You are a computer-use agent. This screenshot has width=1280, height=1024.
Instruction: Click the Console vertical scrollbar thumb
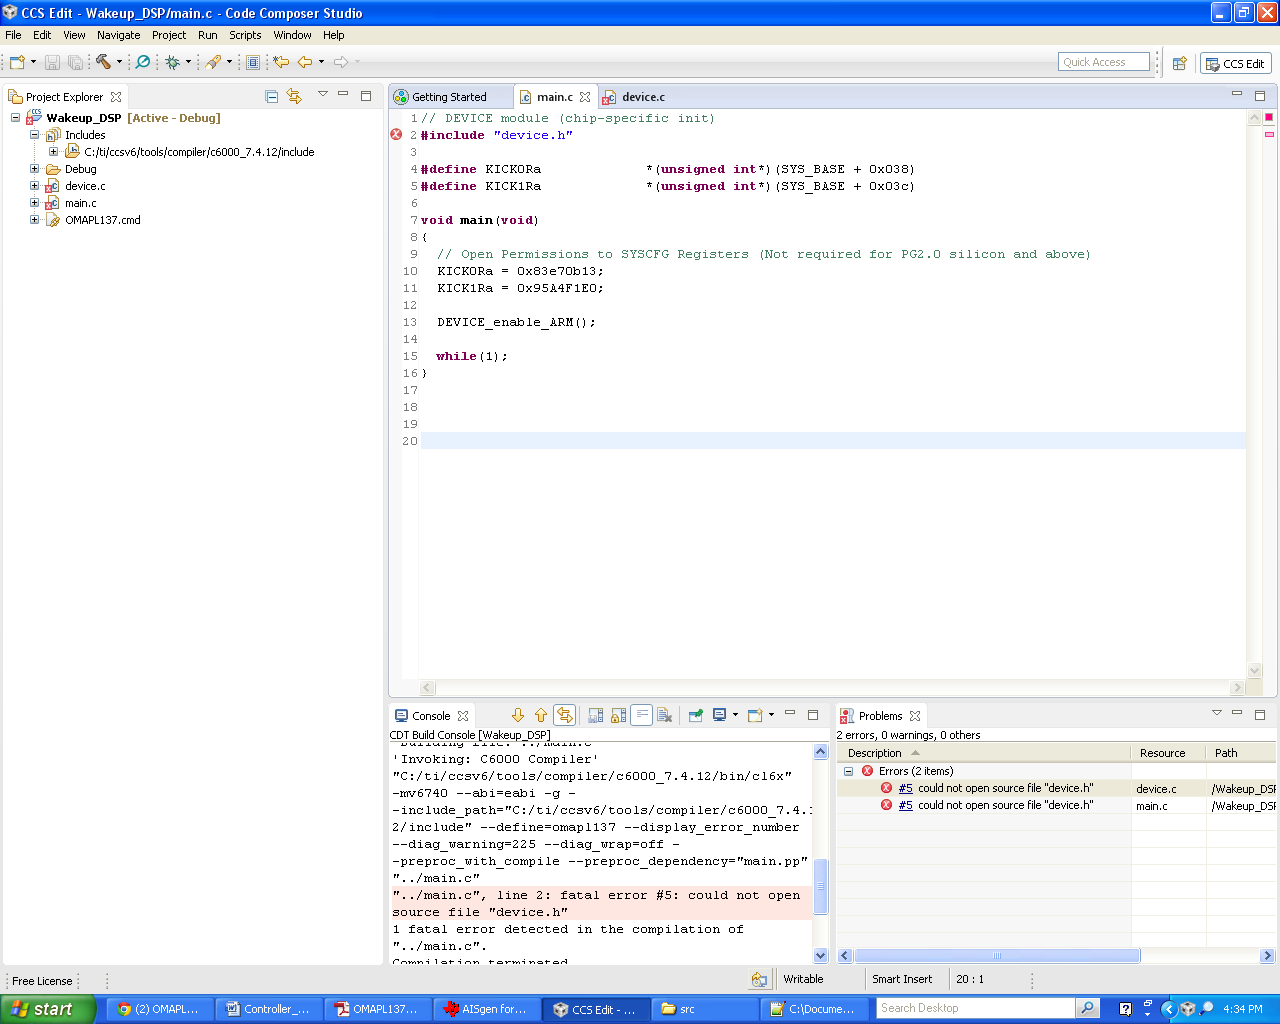tap(821, 886)
